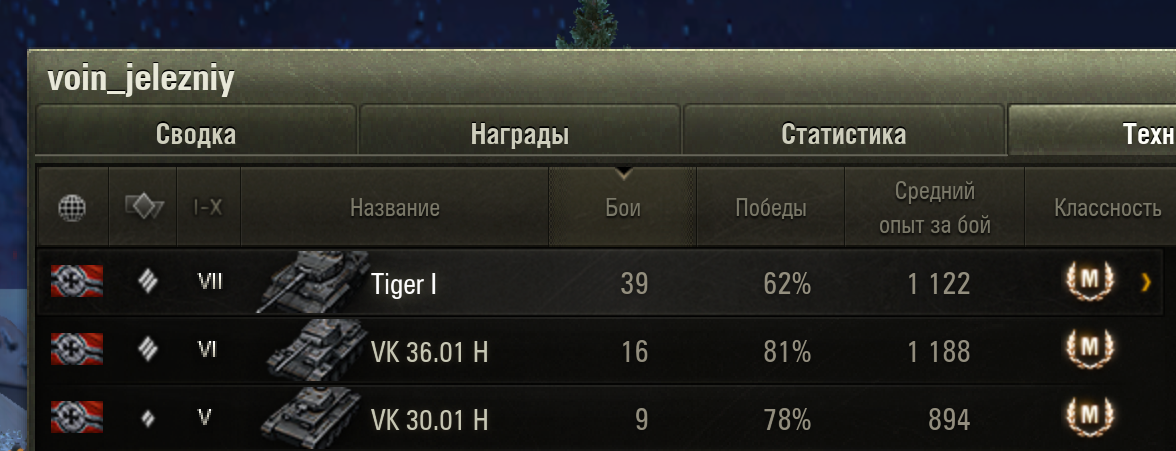Click German flag in Tiger I row
Image resolution: width=1176 pixels, height=451 pixels.
76,281
